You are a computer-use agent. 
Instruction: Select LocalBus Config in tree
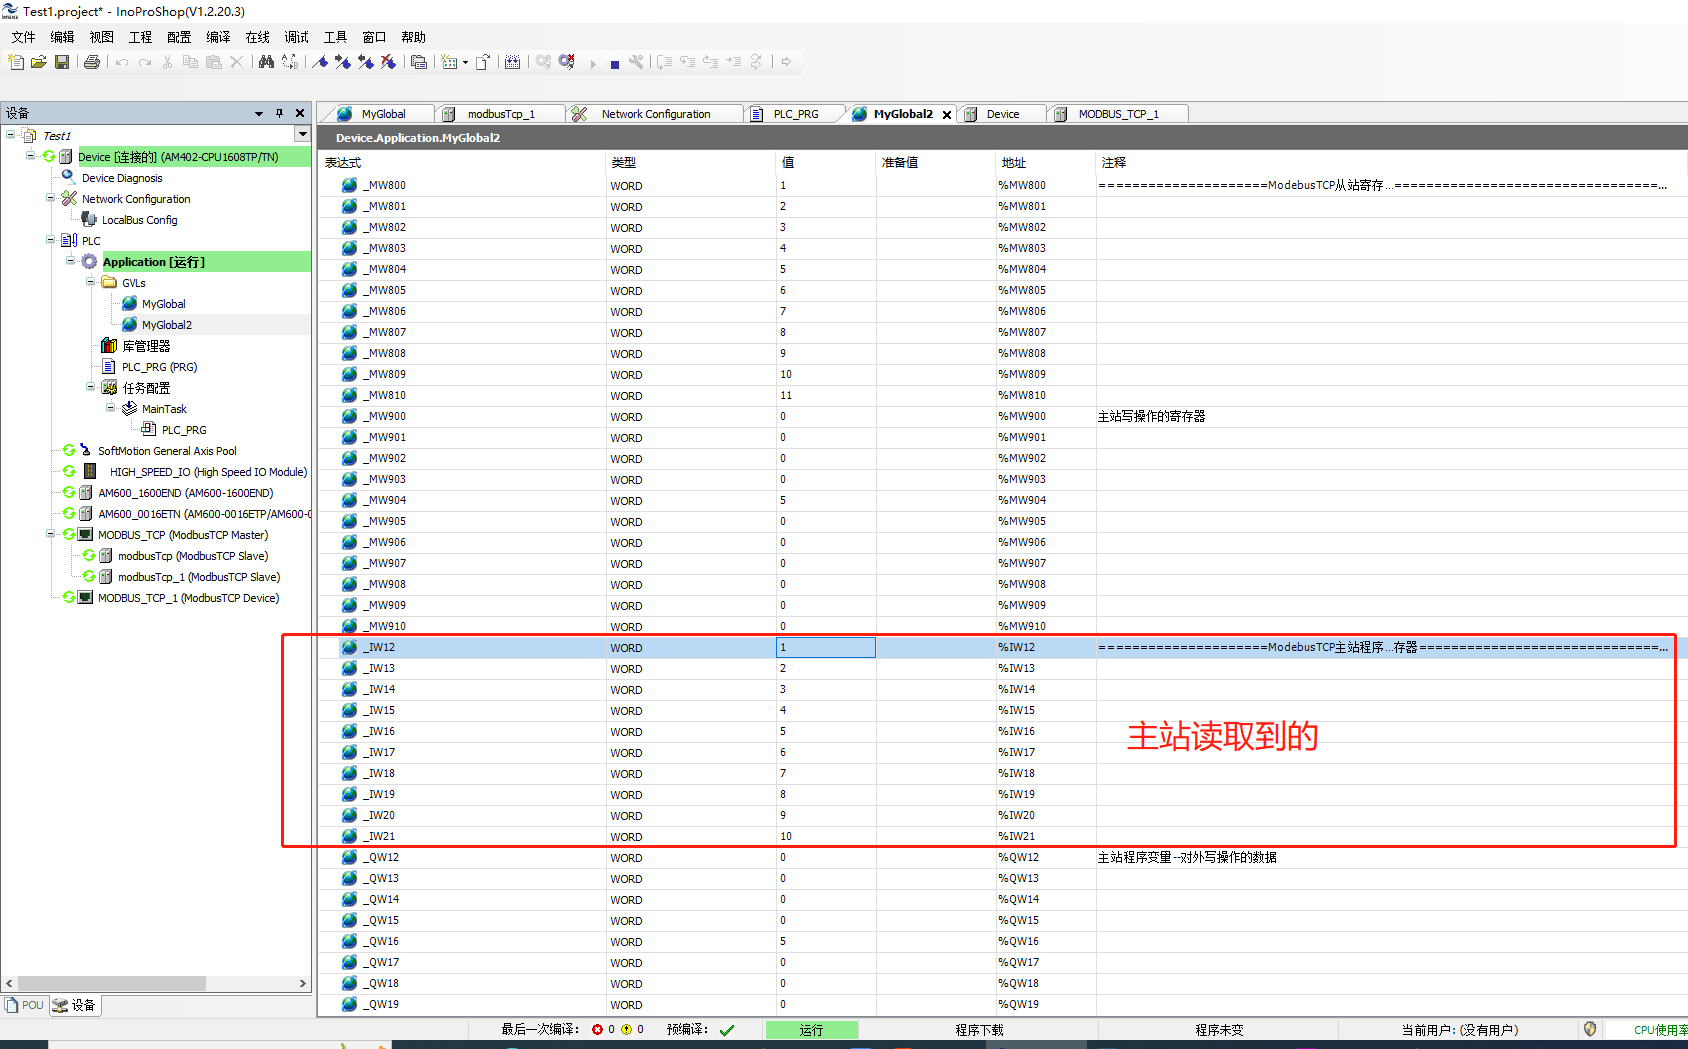click(139, 220)
